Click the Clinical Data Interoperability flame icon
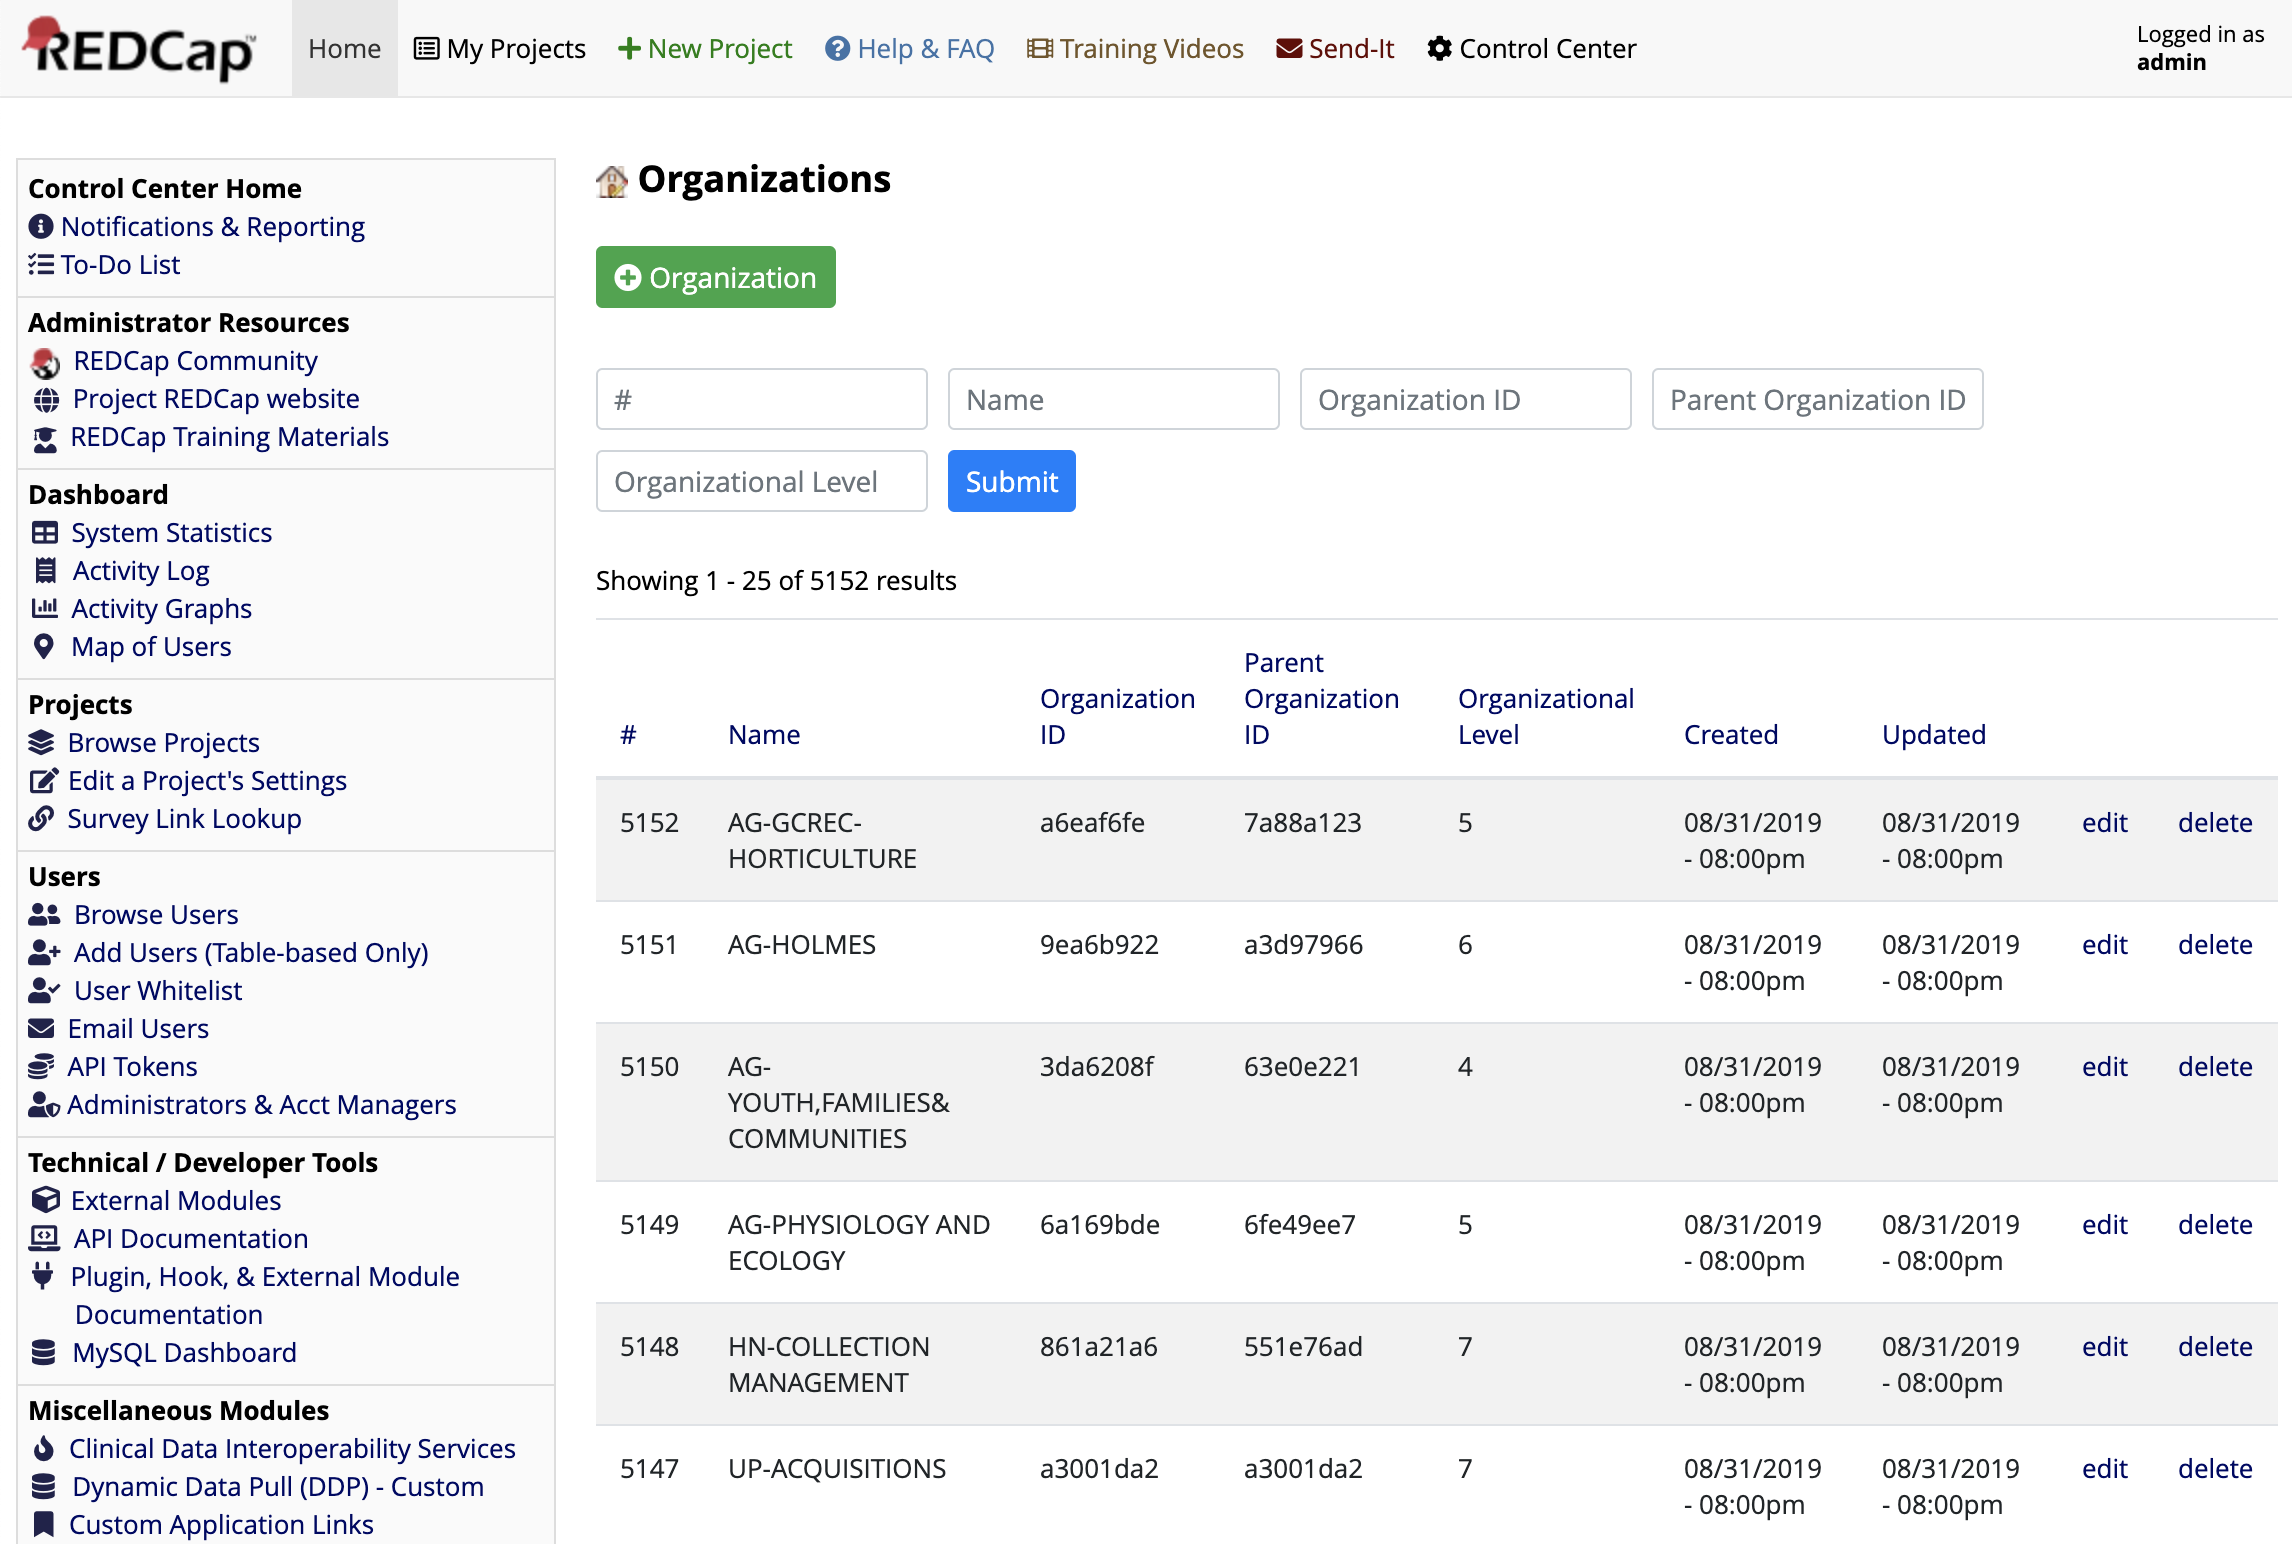Viewport: 2292px width, 1544px height. (43, 1449)
